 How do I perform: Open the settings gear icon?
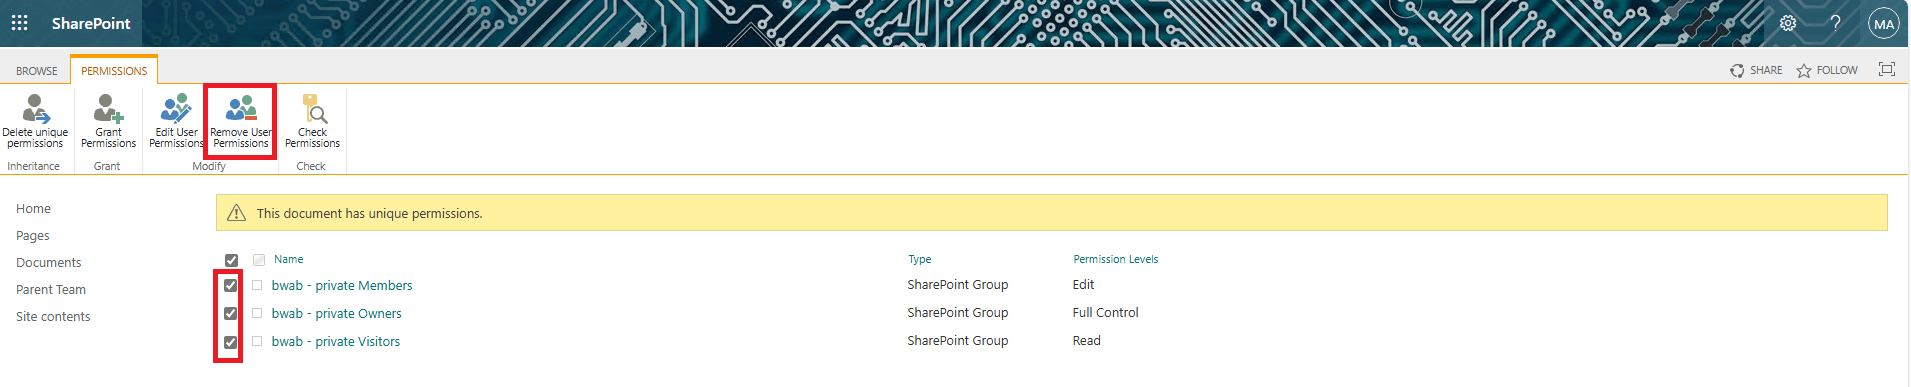coord(1788,23)
